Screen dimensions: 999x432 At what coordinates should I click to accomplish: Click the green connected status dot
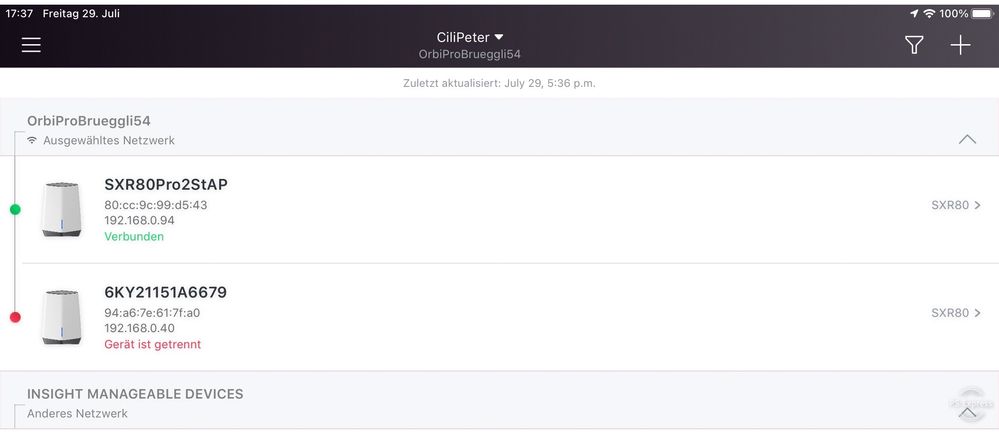coord(15,209)
